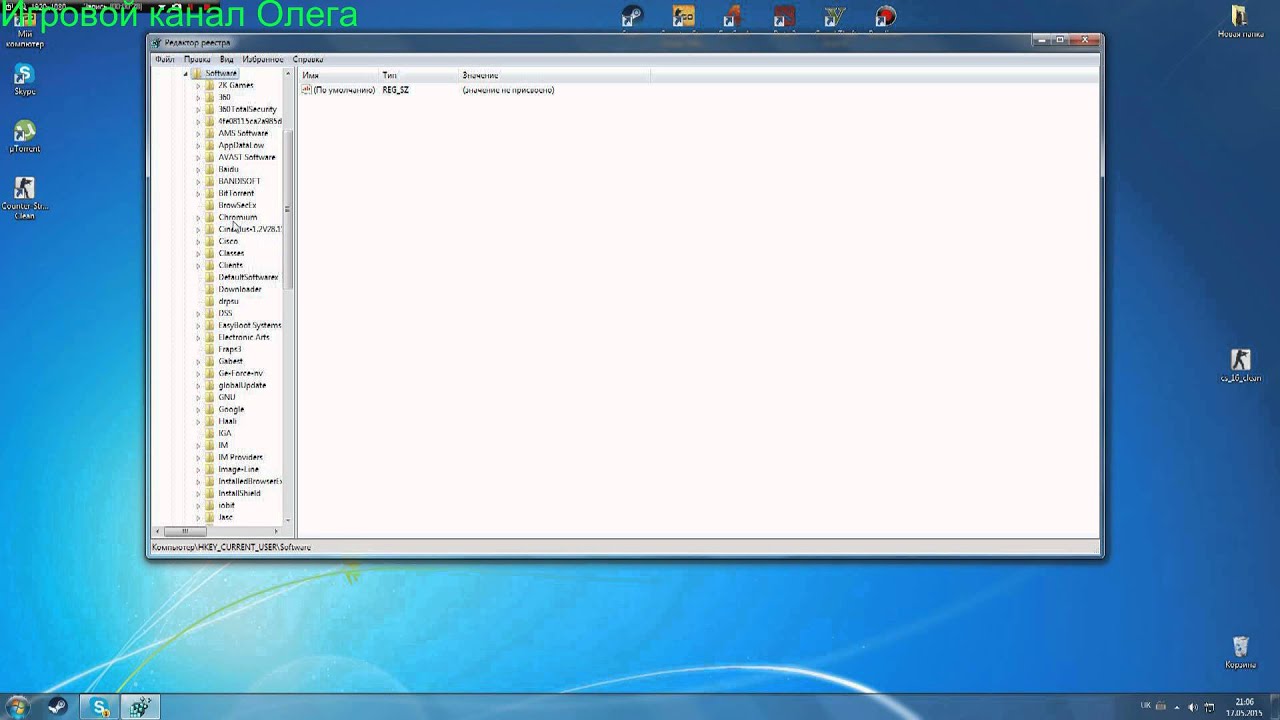Click the Fraps3 key folder icon

pyautogui.click(x=210, y=349)
